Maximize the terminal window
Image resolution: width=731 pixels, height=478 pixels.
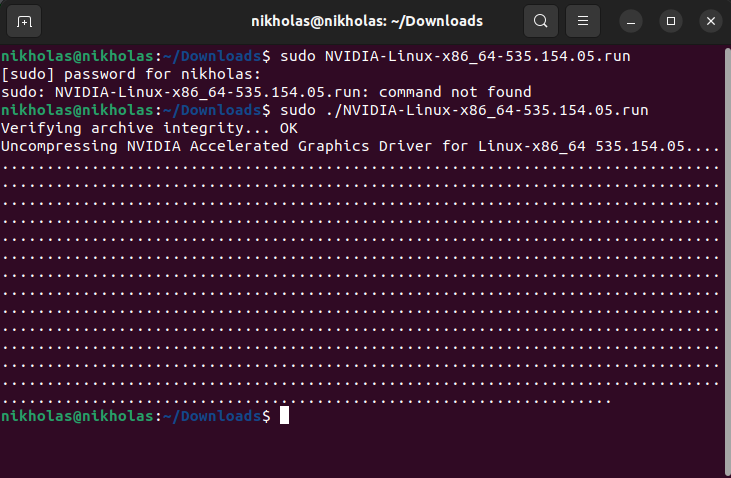[x=671, y=21]
